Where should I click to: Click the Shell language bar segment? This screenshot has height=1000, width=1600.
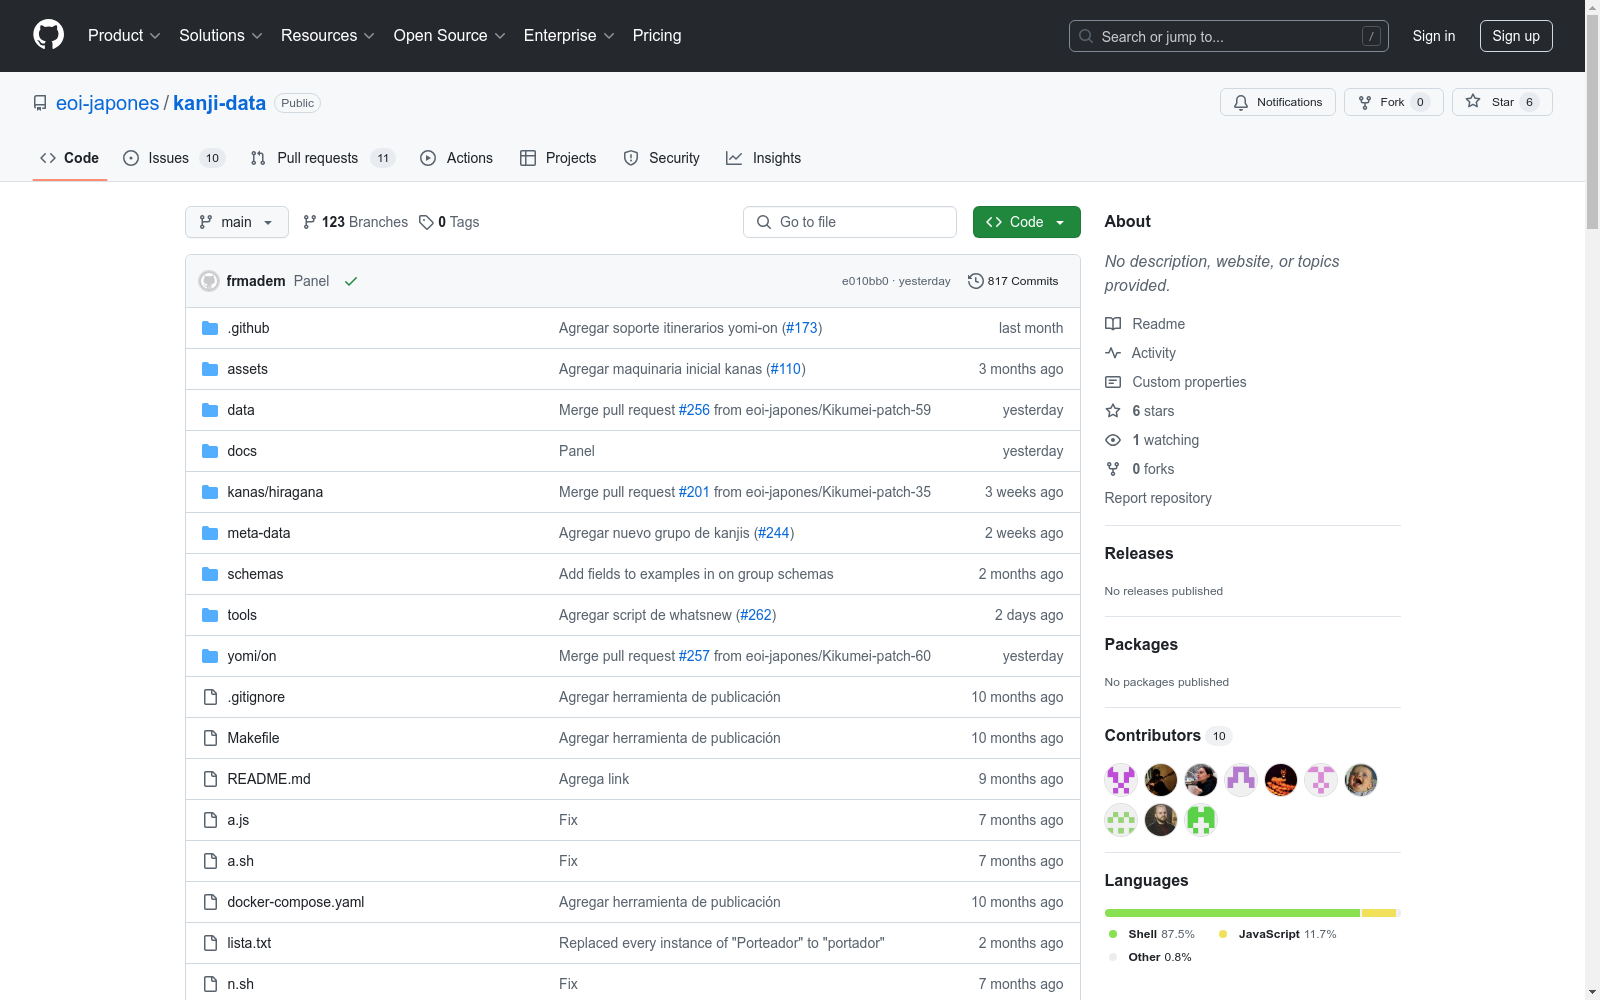click(x=1232, y=913)
